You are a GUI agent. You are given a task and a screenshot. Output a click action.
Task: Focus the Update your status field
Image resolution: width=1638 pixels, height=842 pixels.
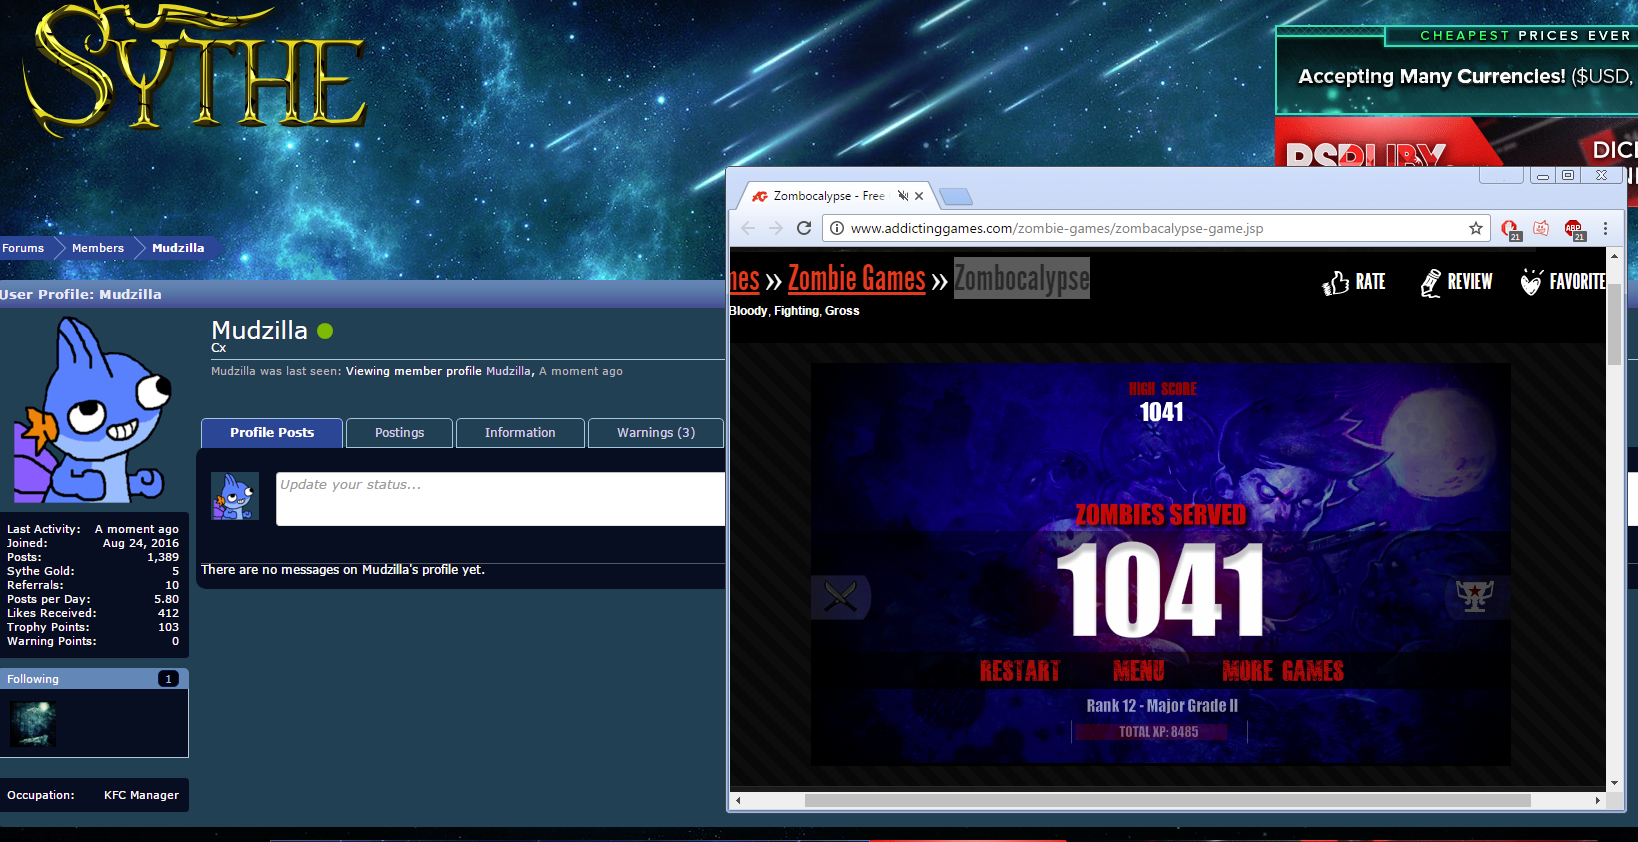(500, 499)
